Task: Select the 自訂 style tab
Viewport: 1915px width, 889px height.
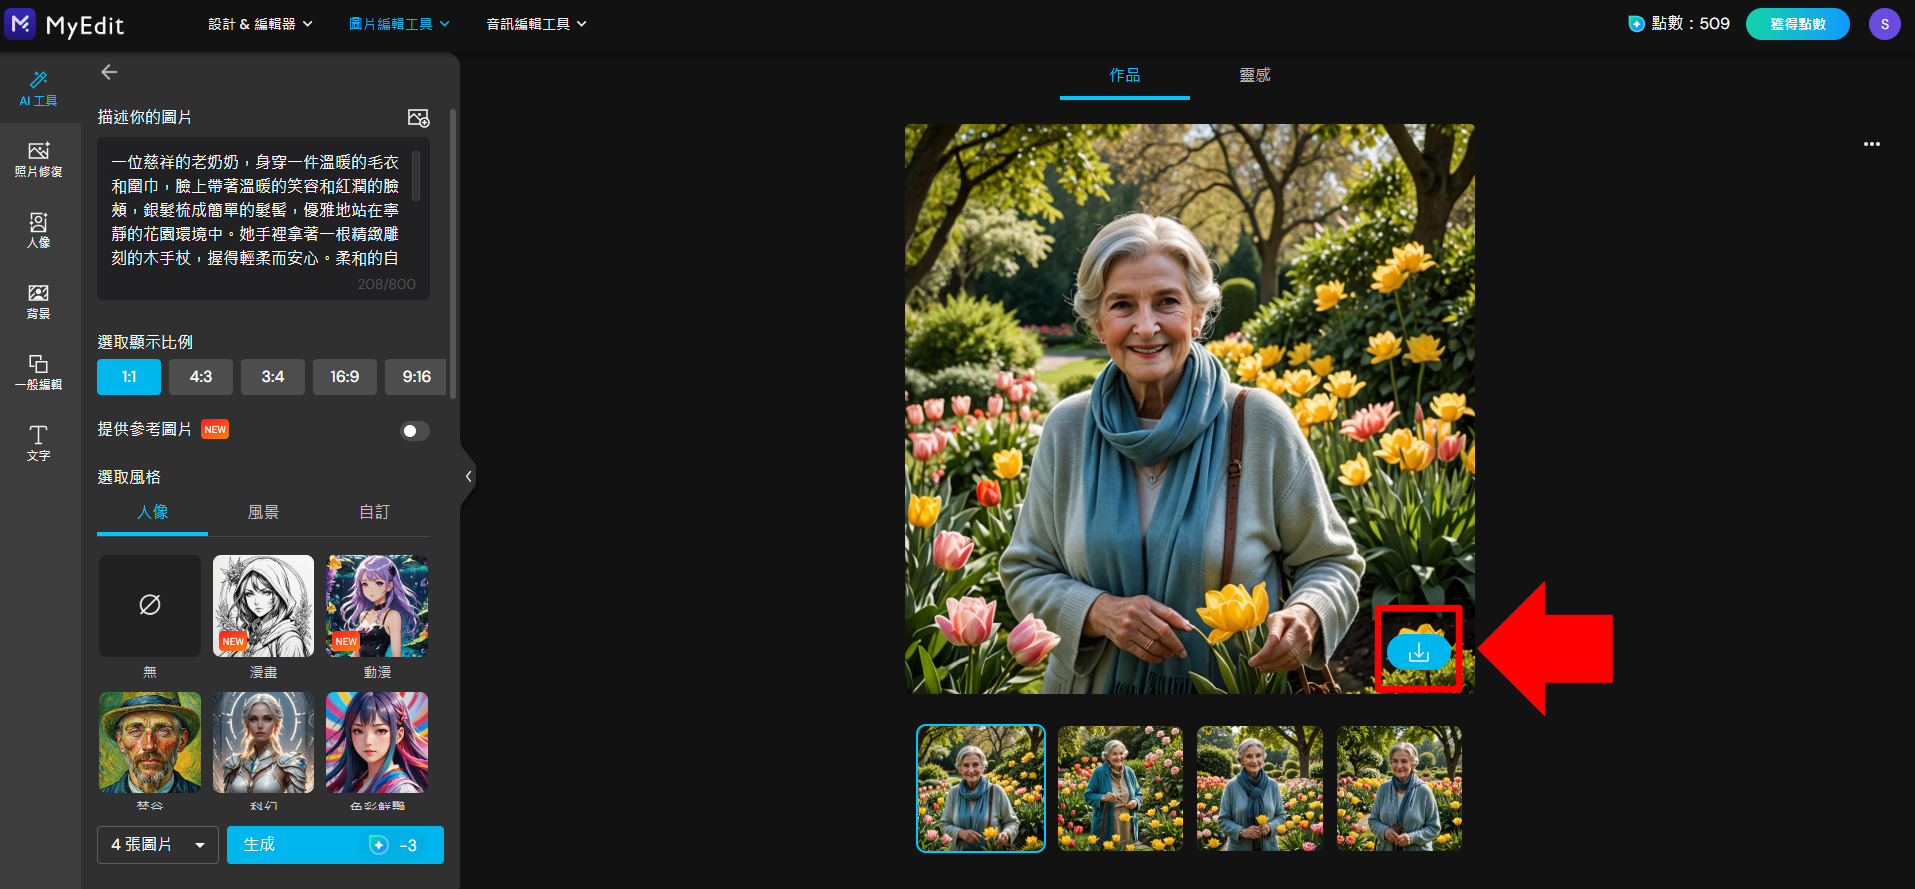Action: pos(374,512)
